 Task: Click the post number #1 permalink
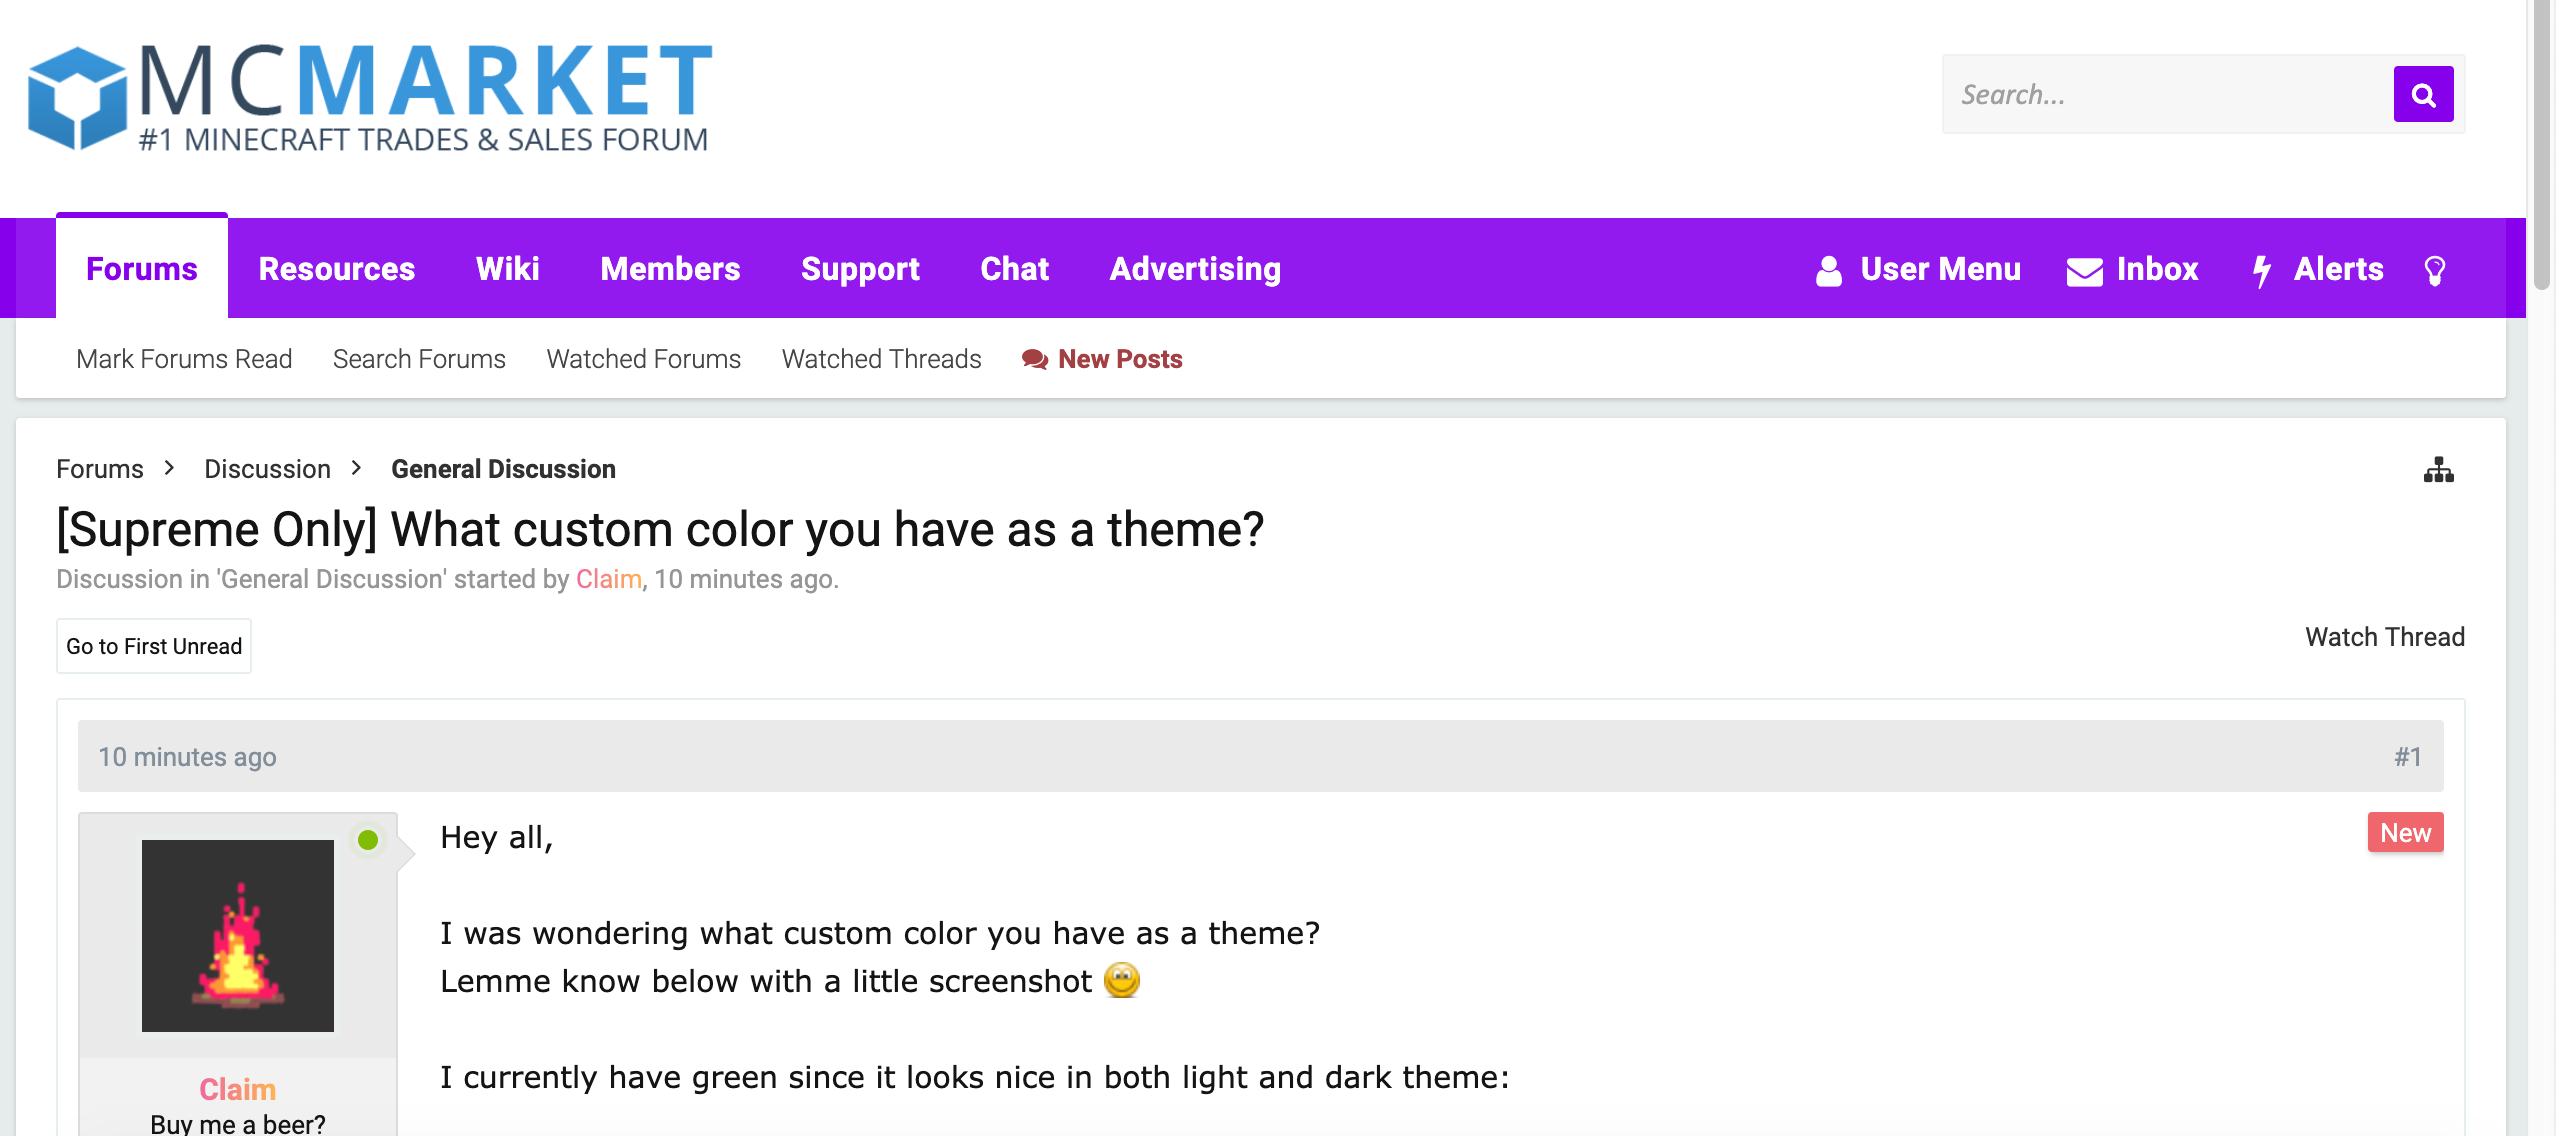(2407, 757)
